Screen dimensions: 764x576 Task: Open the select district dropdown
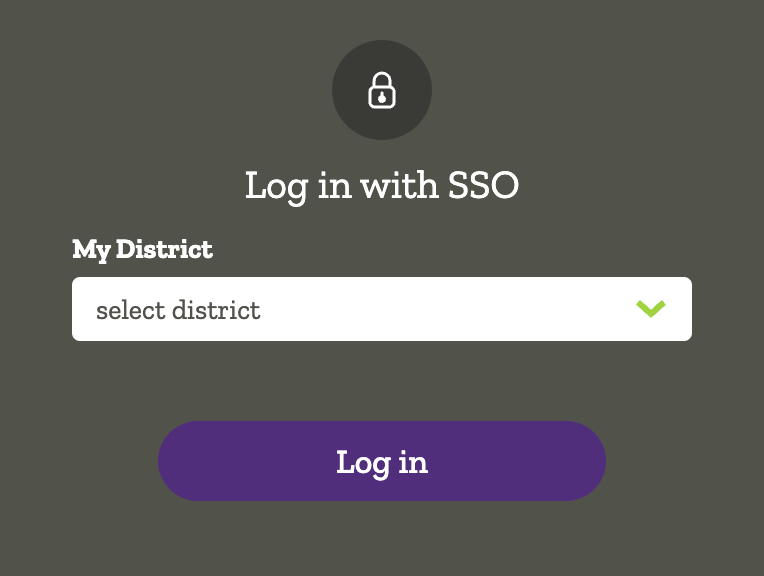(381, 309)
